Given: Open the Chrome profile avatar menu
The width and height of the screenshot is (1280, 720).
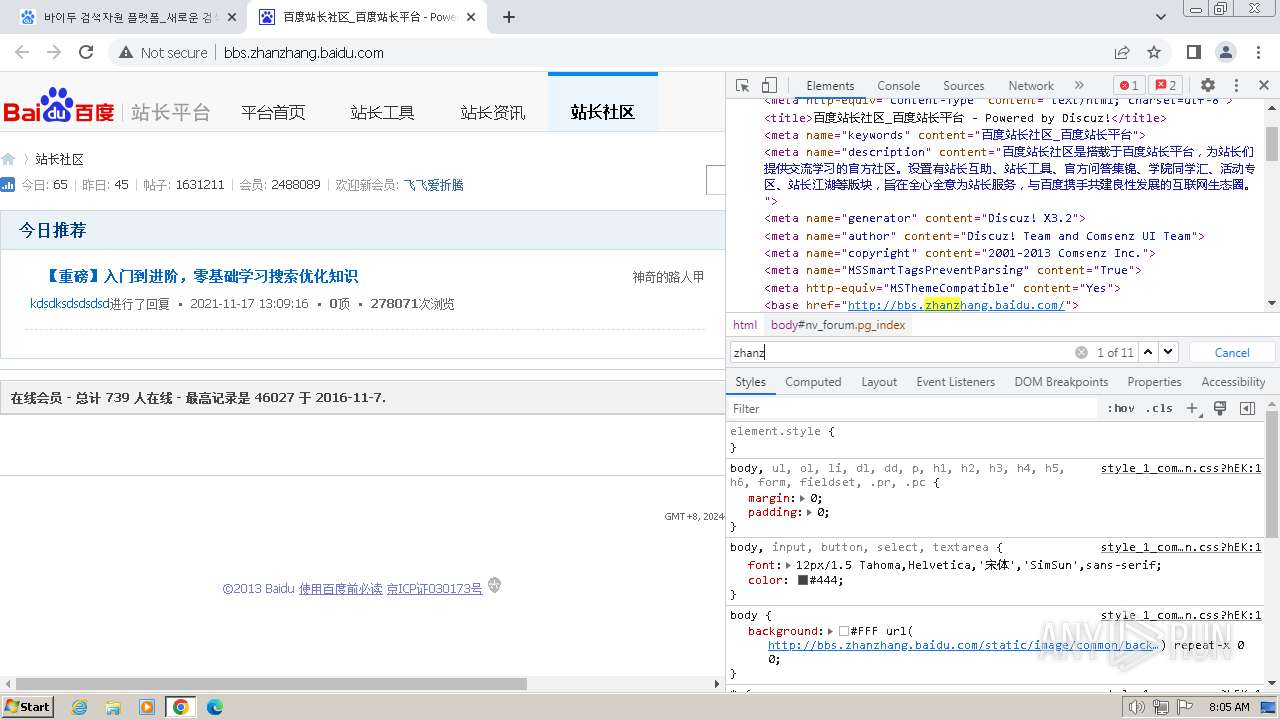Looking at the screenshot, I should click(x=1226, y=52).
